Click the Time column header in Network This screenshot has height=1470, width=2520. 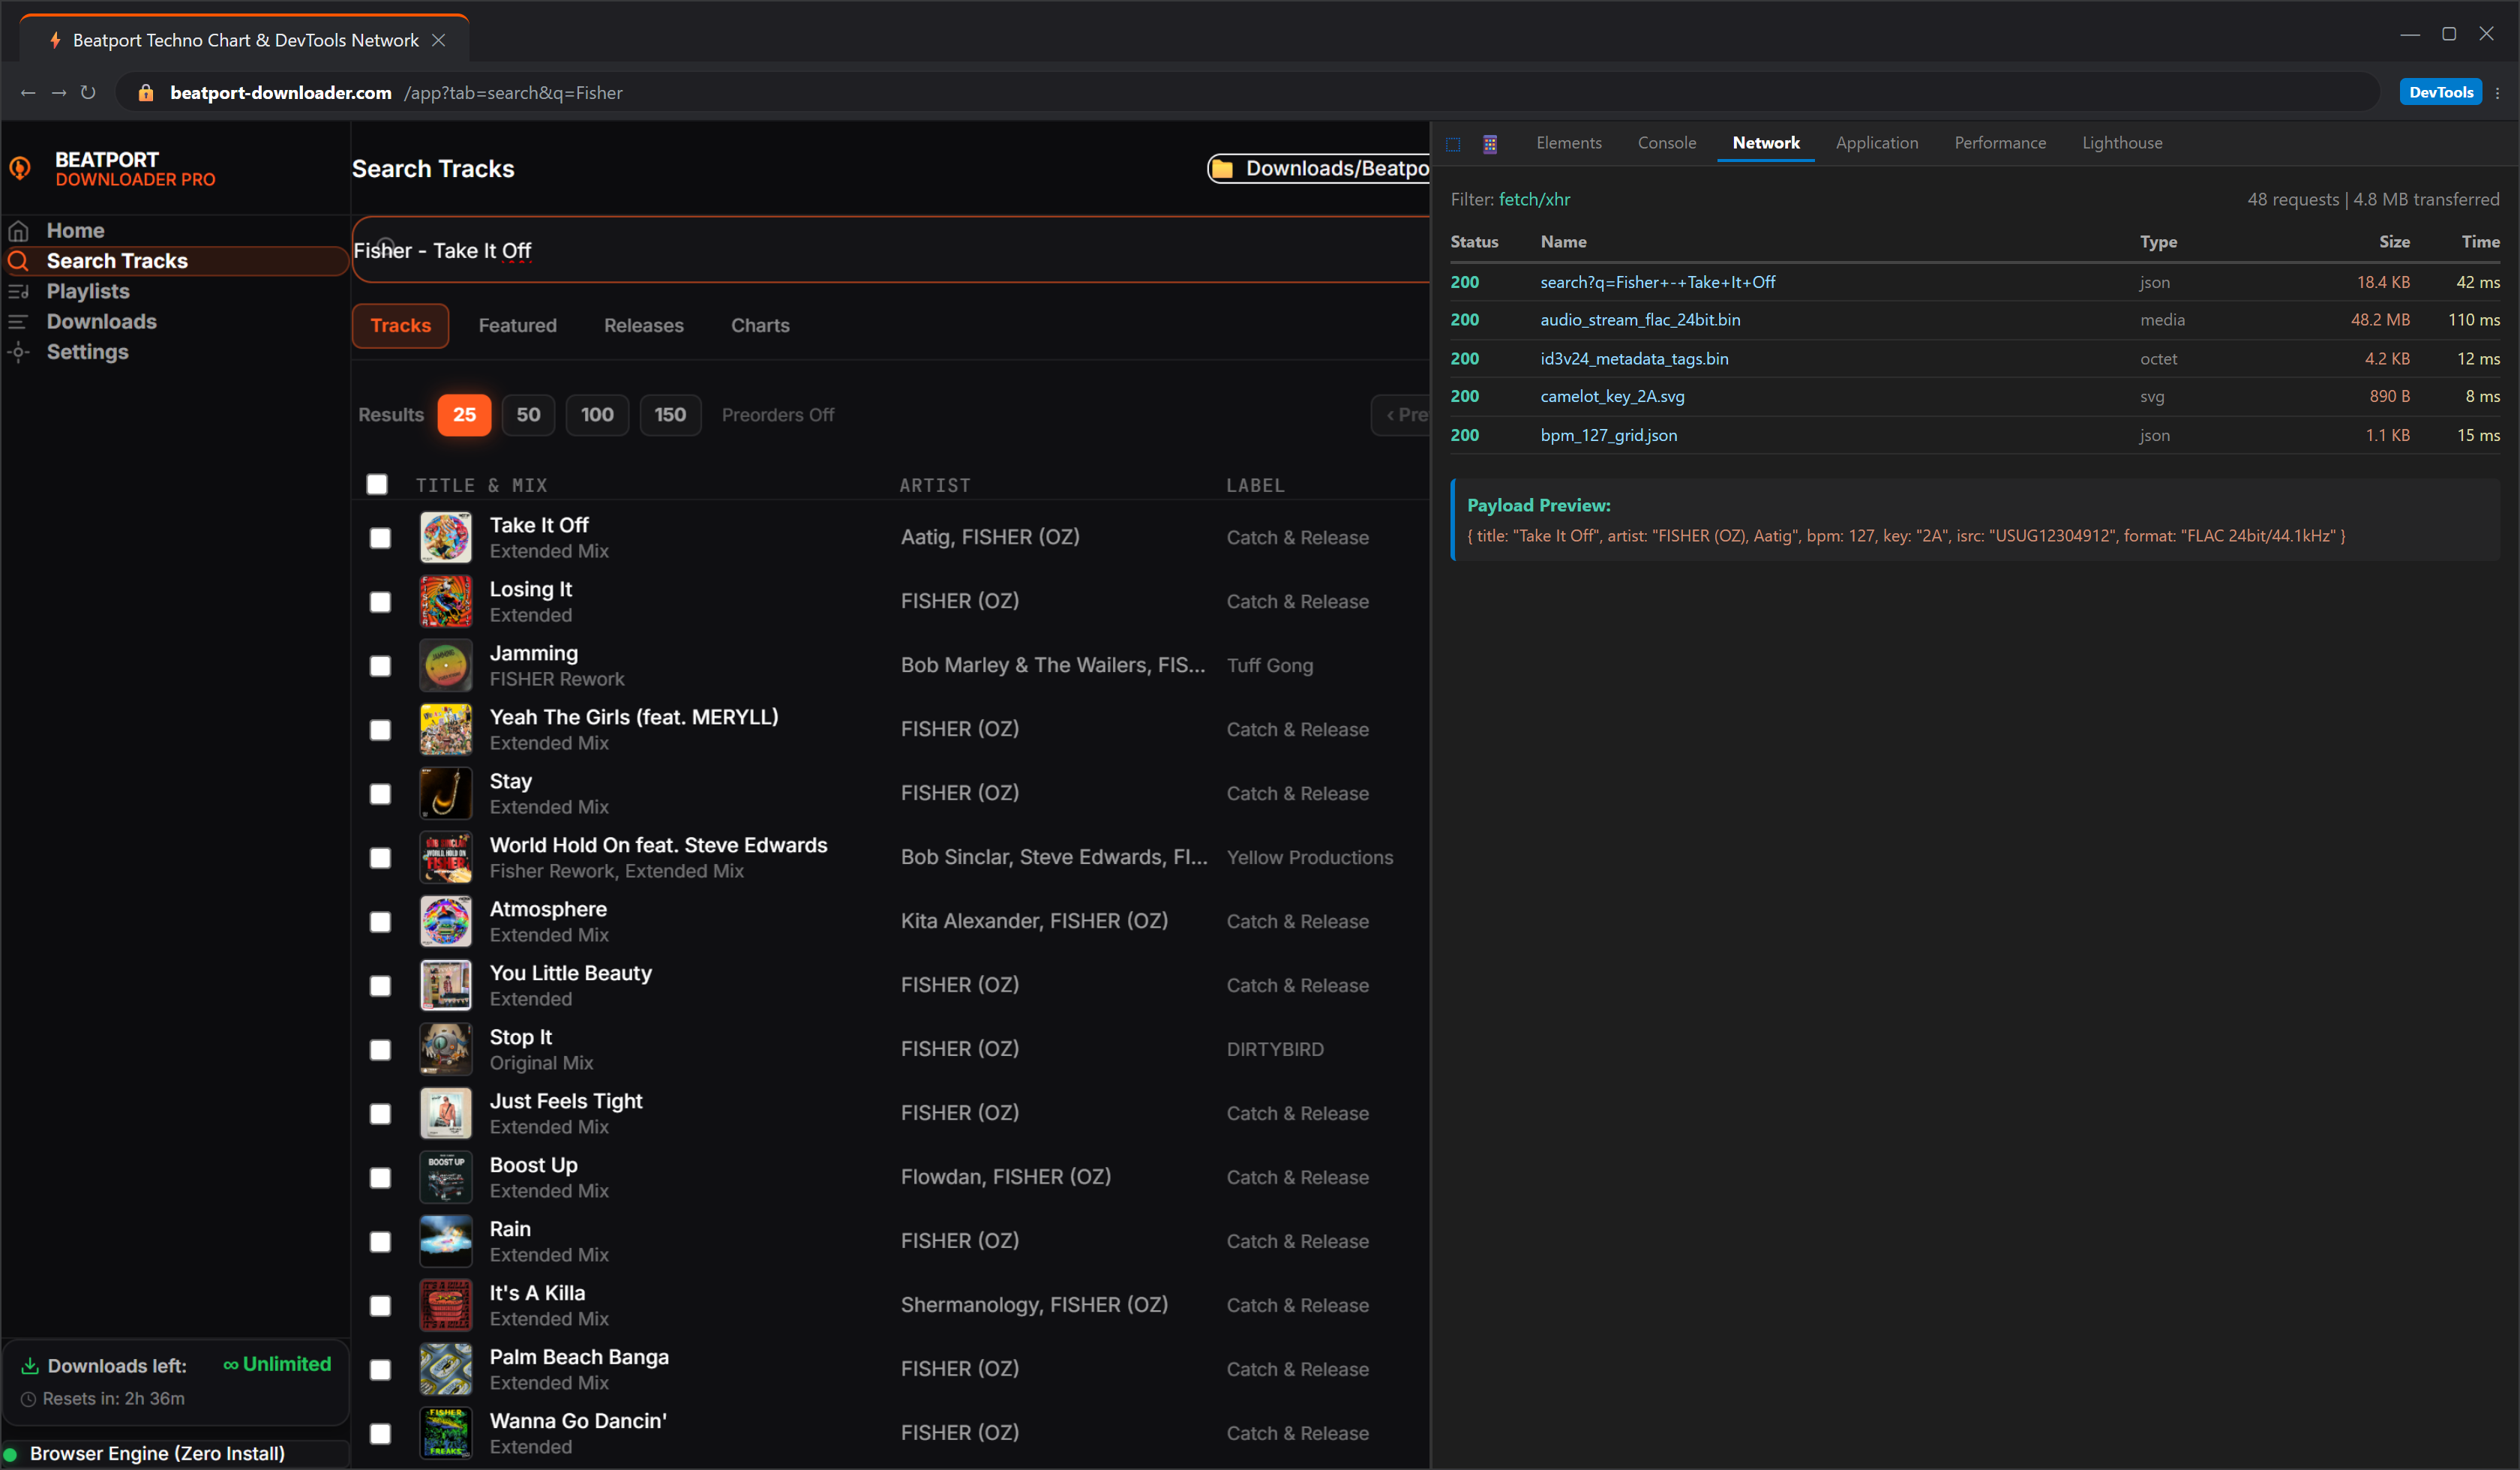tap(2480, 242)
